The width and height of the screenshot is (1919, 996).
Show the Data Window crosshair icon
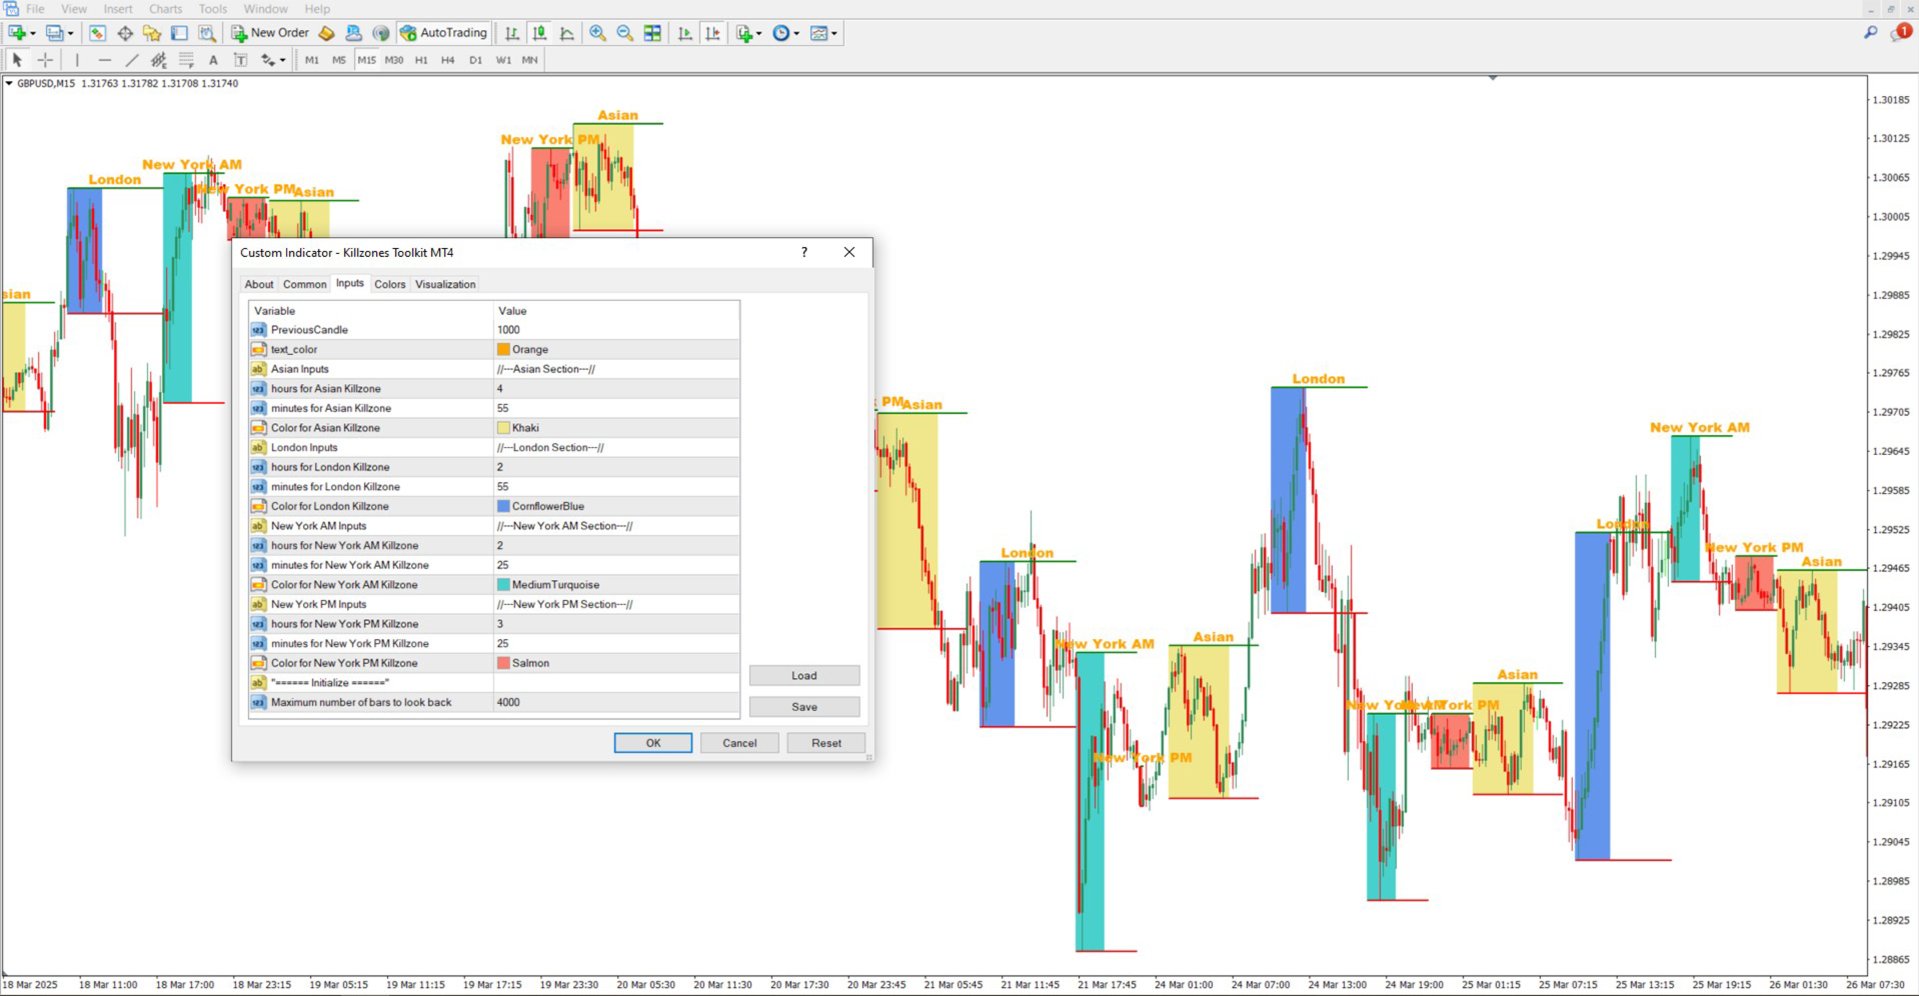tap(125, 33)
